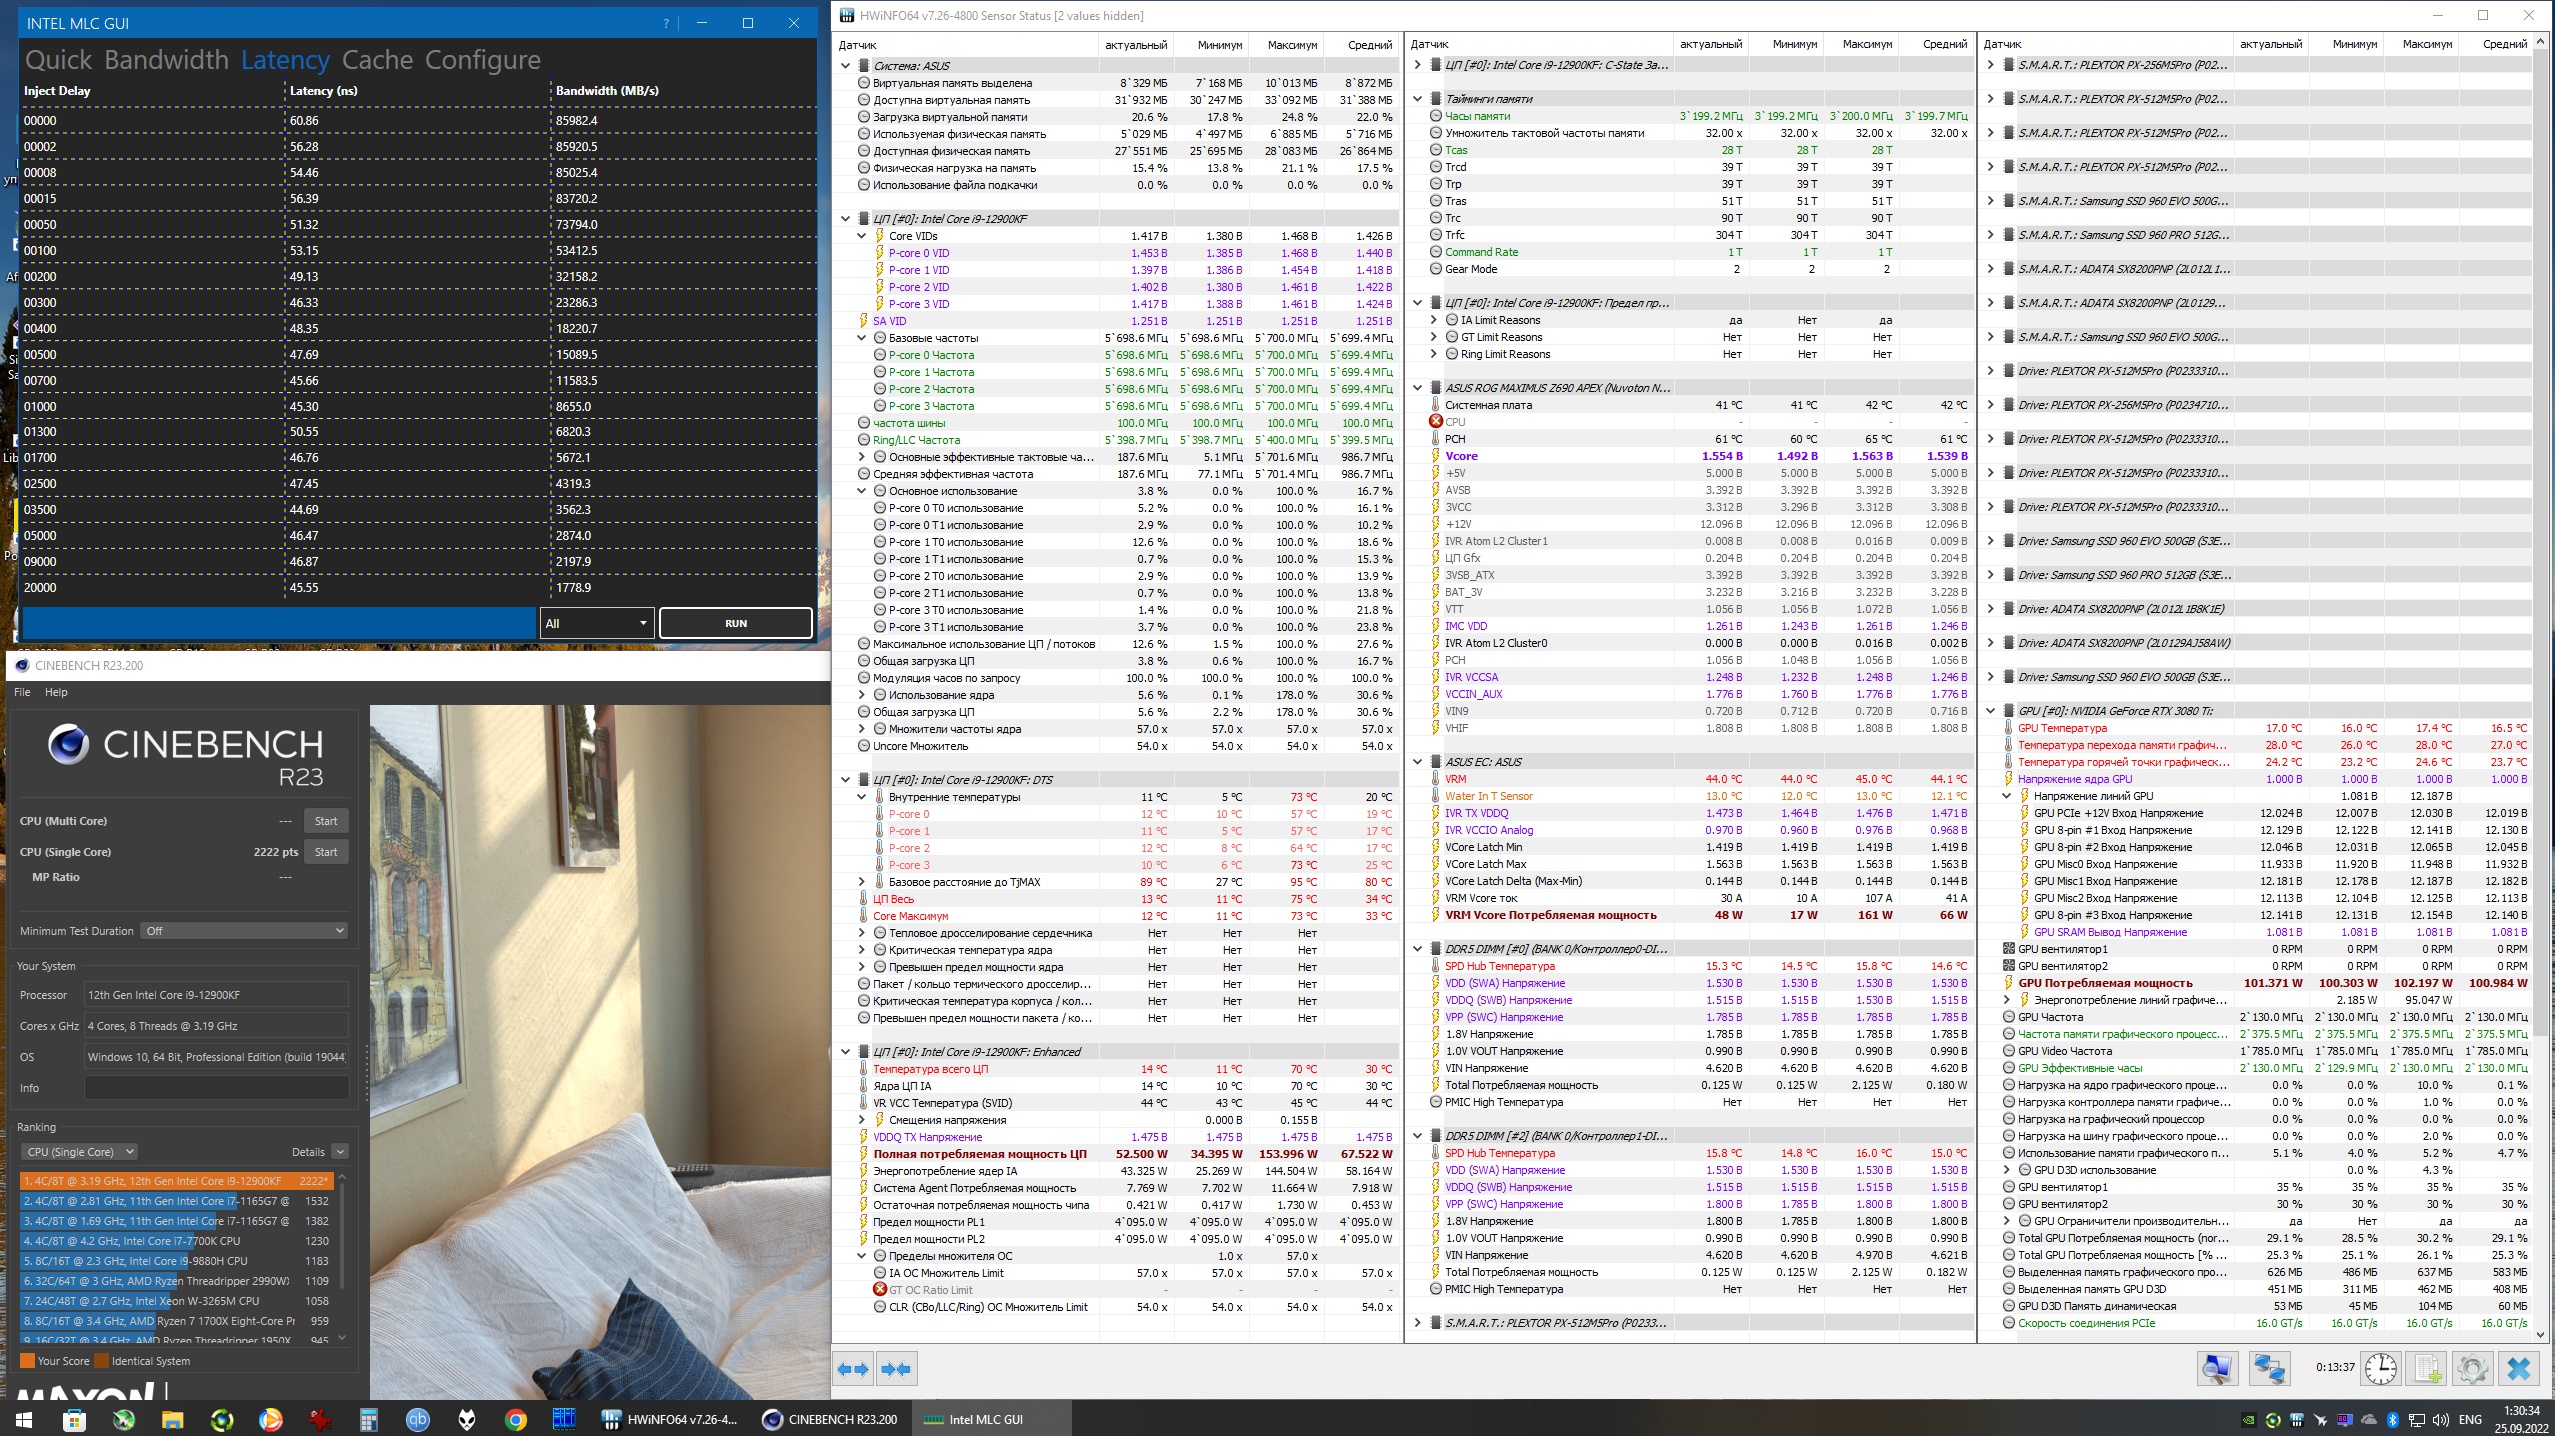Open qBittorrent from the taskbar
The height and width of the screenshot is (1436, 2555).
click(x=417, y=1419)
